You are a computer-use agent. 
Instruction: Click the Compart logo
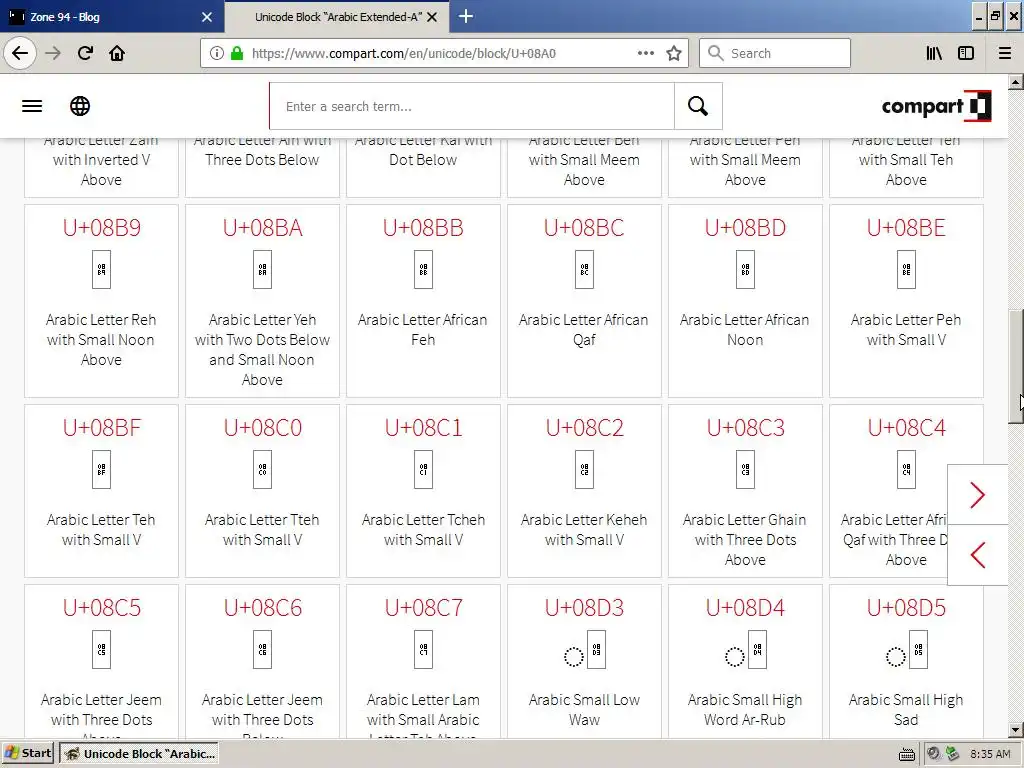pyautogui.click(x=936, y=106)
